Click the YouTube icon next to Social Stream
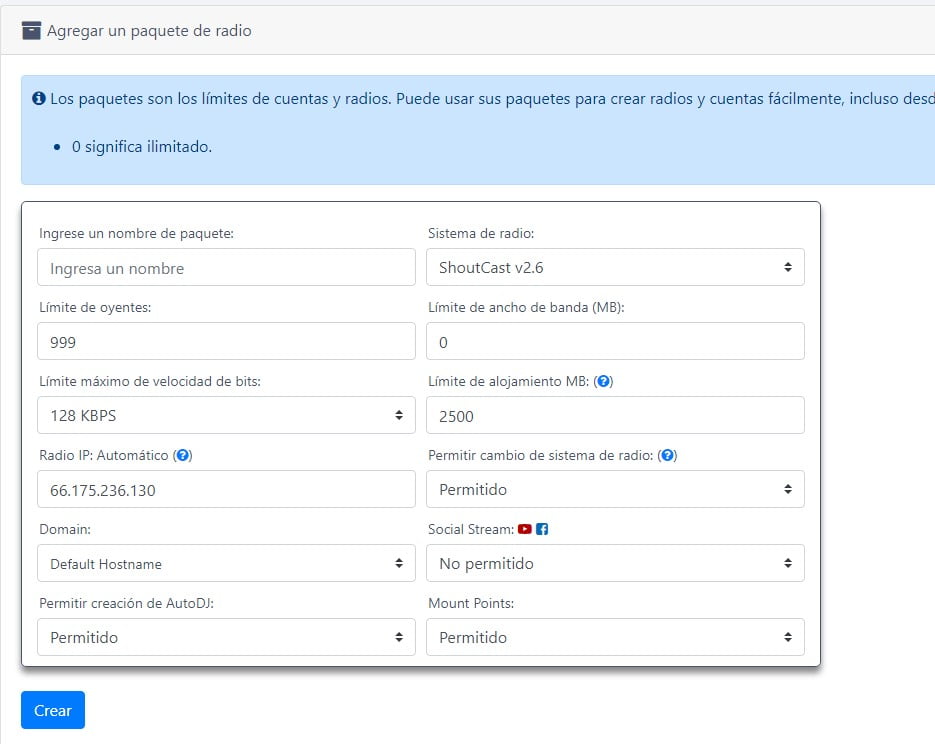 tap(525, 529)
